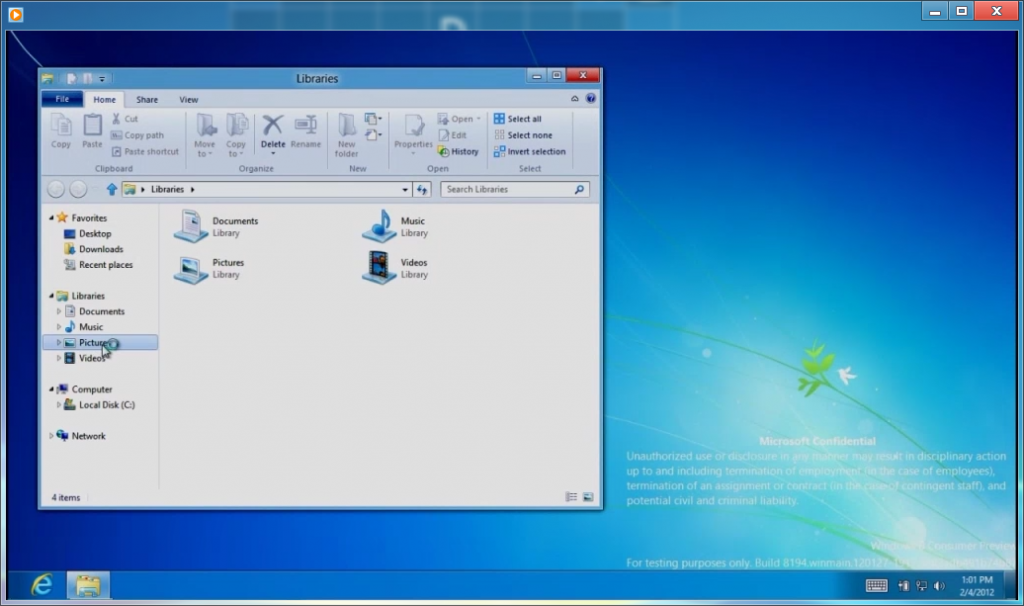
Task: Open the Copy to menu
Action: click(x=236, y=135)
